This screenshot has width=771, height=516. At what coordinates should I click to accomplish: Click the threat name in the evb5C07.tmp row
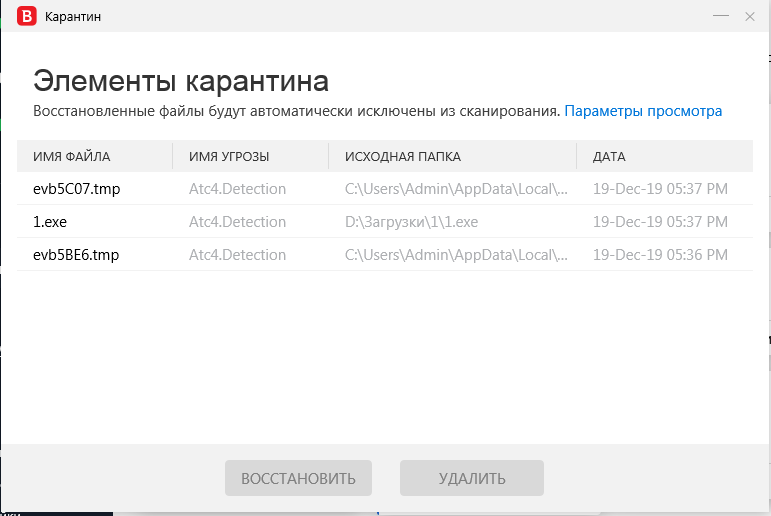pyautogui.click(x=237, y=188)
